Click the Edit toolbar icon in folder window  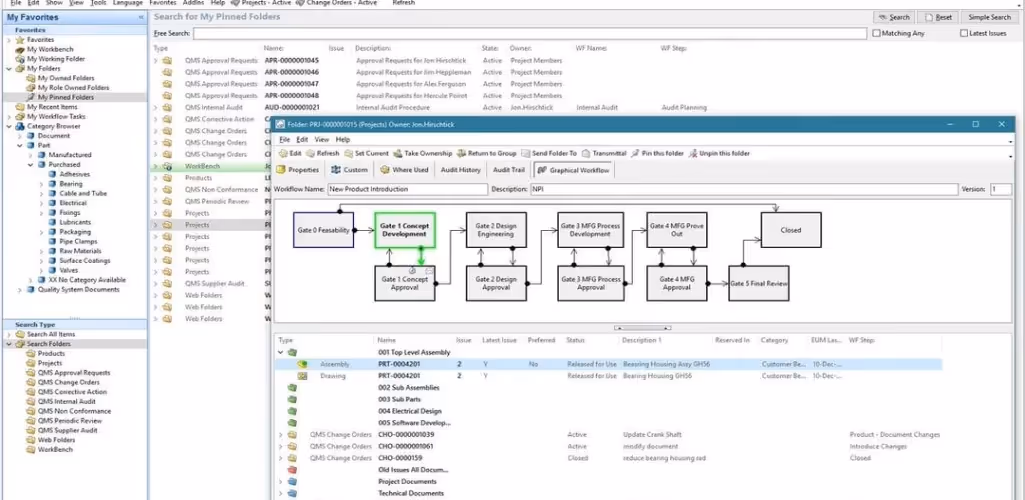[283, 154]
